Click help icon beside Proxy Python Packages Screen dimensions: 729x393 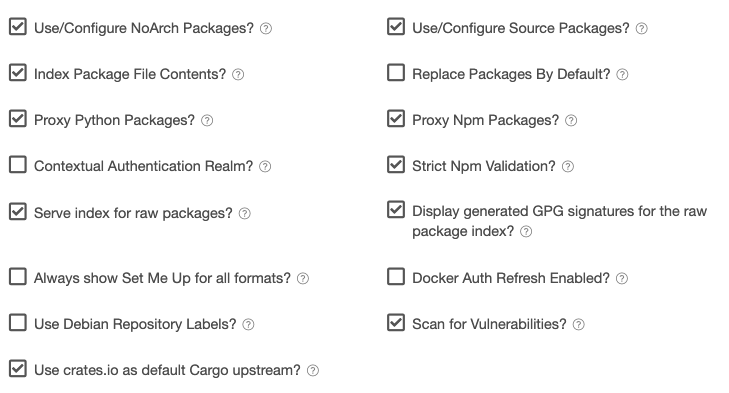(x=207, y=120)
